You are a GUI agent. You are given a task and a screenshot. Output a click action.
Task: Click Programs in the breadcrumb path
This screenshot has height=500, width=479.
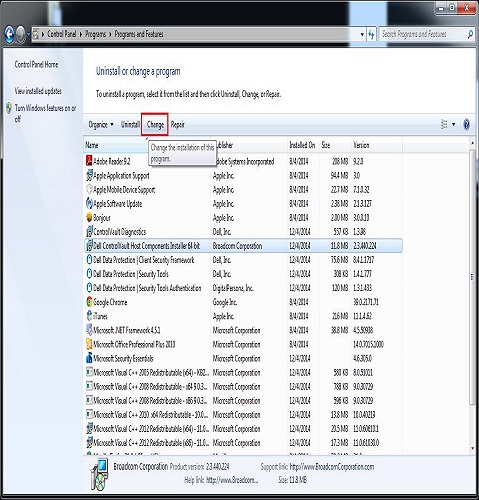[95, 34]
